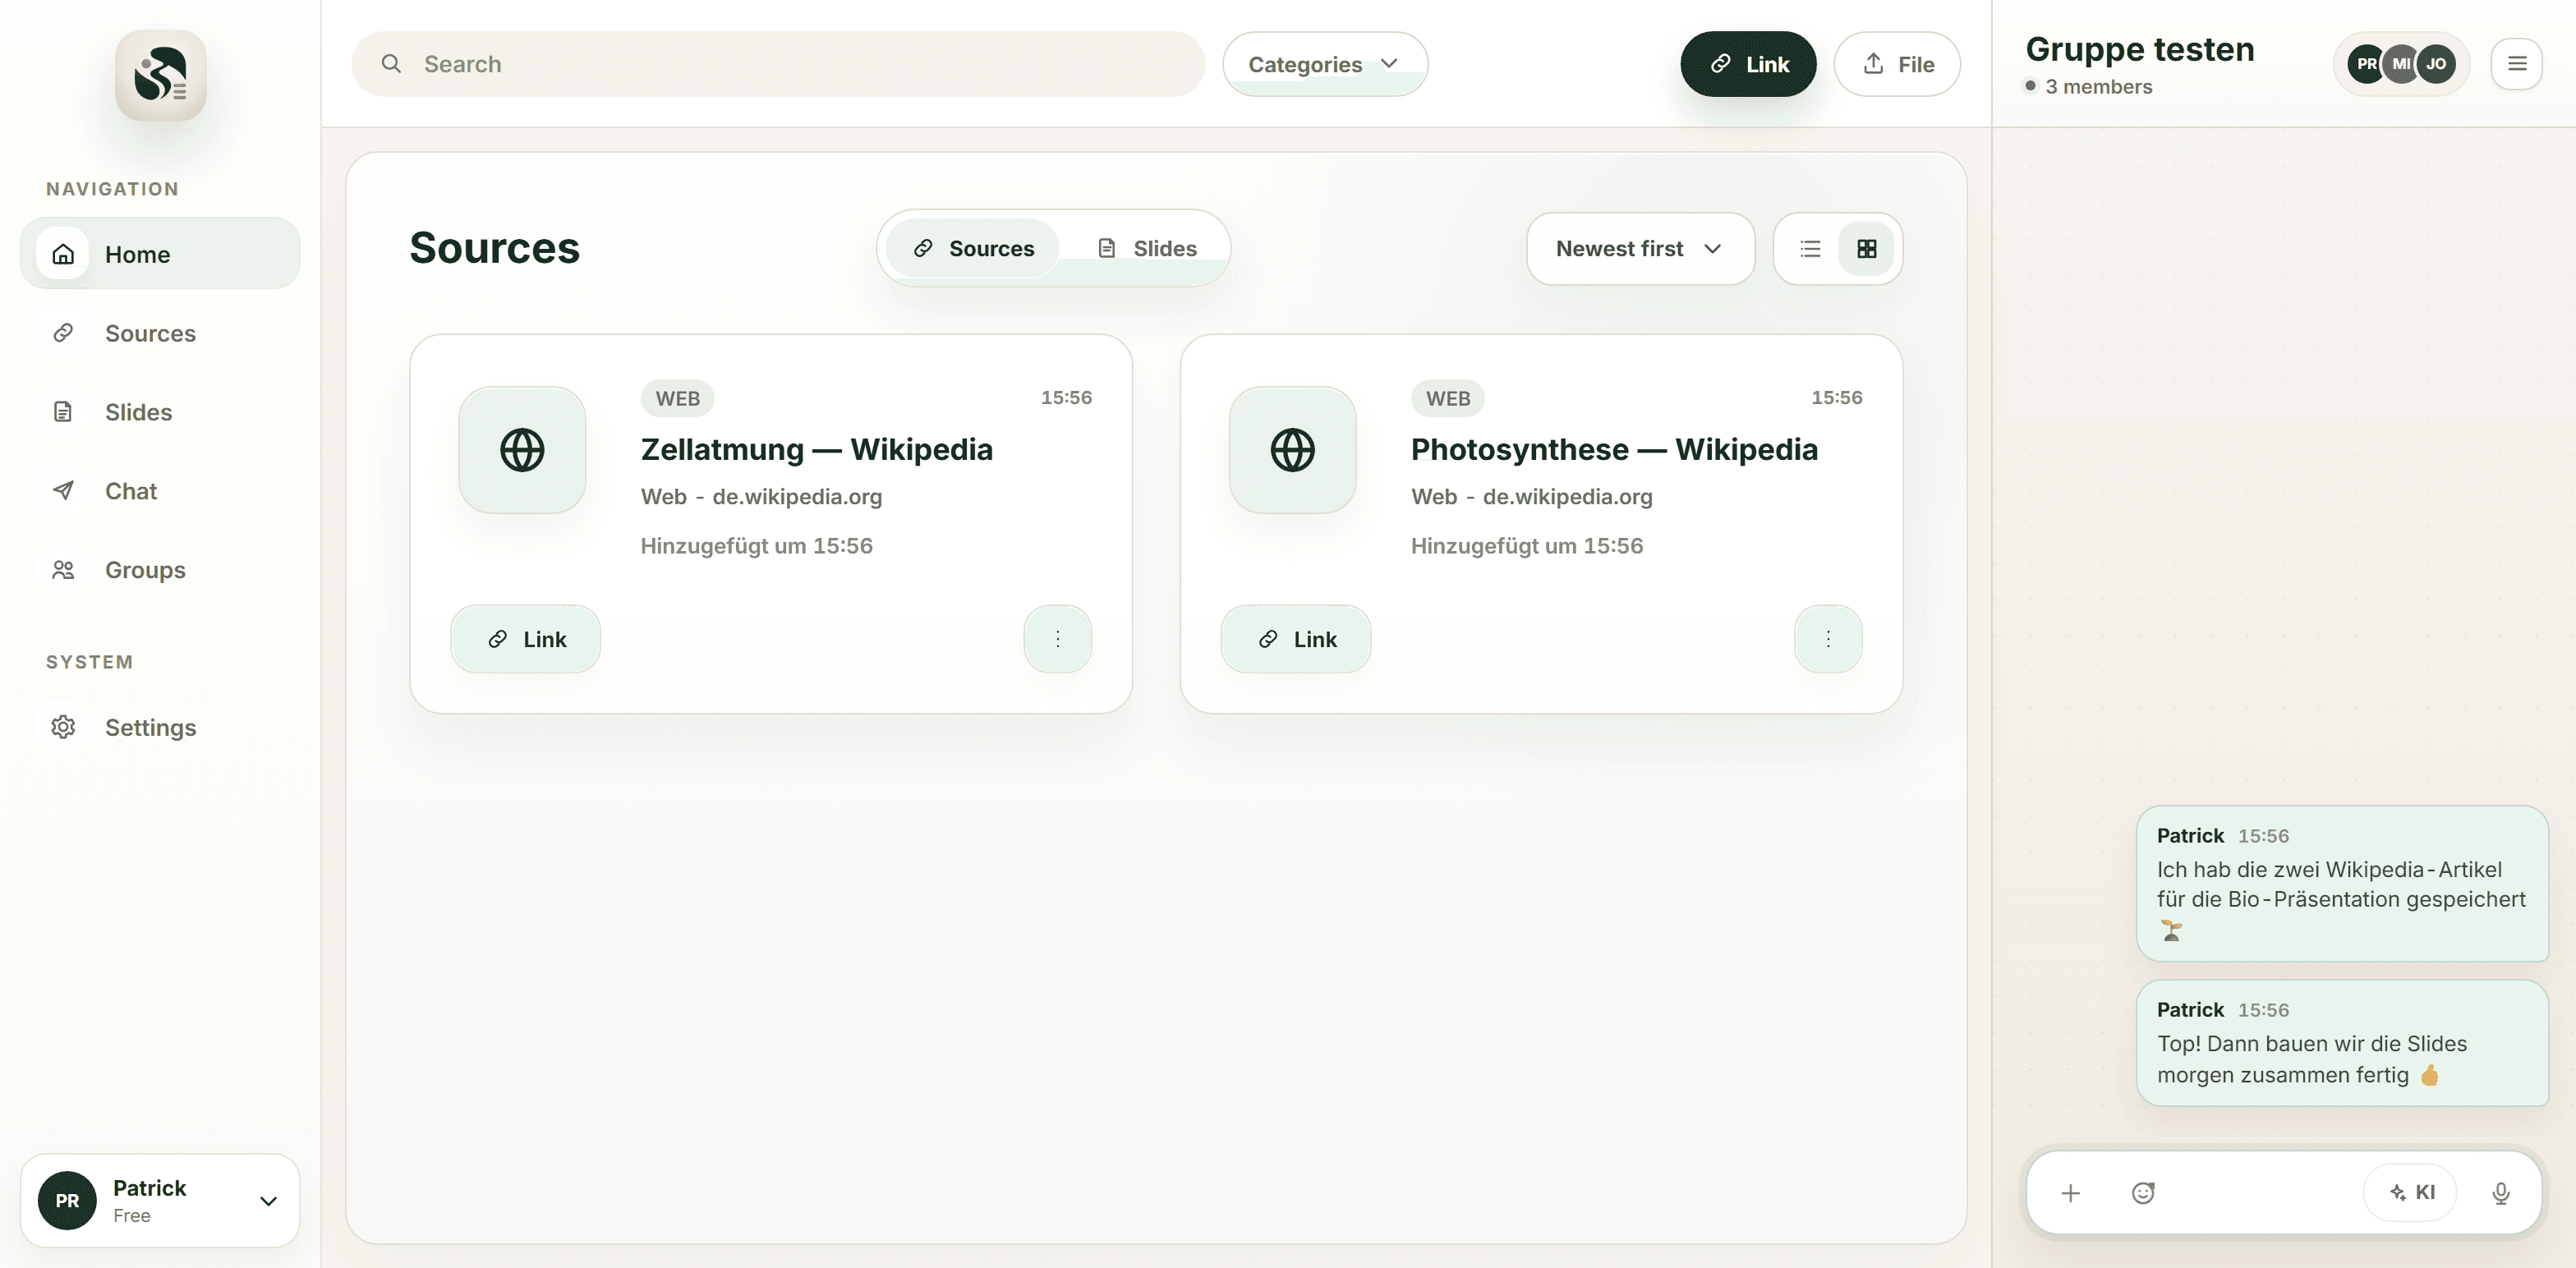Switch to the Slides tab
Image resolution: width=2576 pixels, height=1268 pixels.
pyautogui.click(x=1146, y=248)
